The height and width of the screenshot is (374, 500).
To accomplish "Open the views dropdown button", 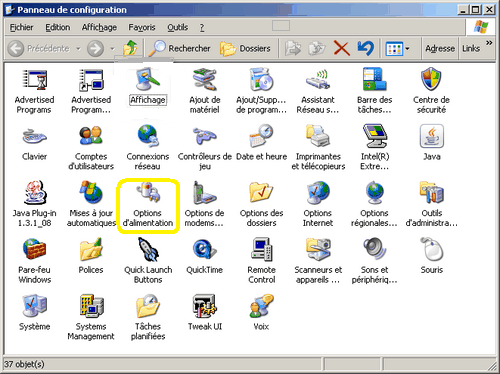I will click(x=398, y=49).
